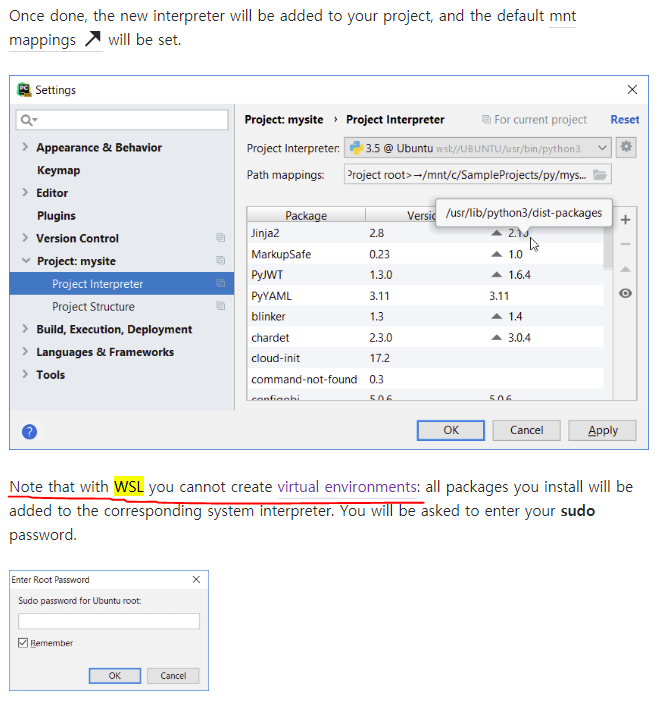This screenshot has width=658, height=703.
Task: Select the command-not-found package row
Action: coord(425,379)
